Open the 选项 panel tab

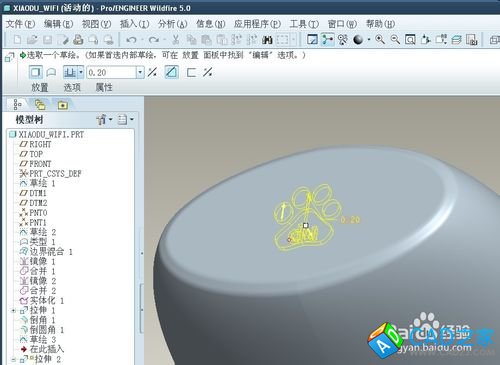point(72,87)
